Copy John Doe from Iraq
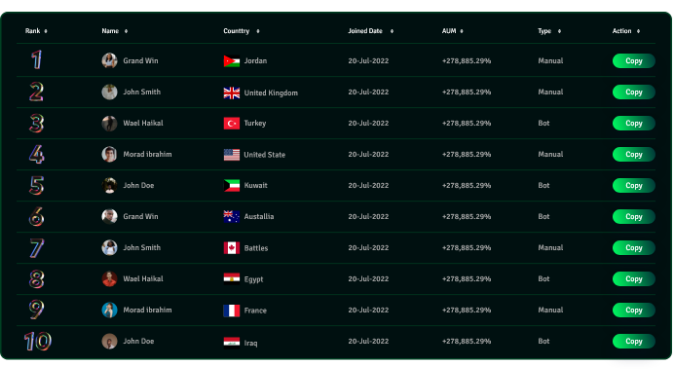 click(x=633, y=341)
